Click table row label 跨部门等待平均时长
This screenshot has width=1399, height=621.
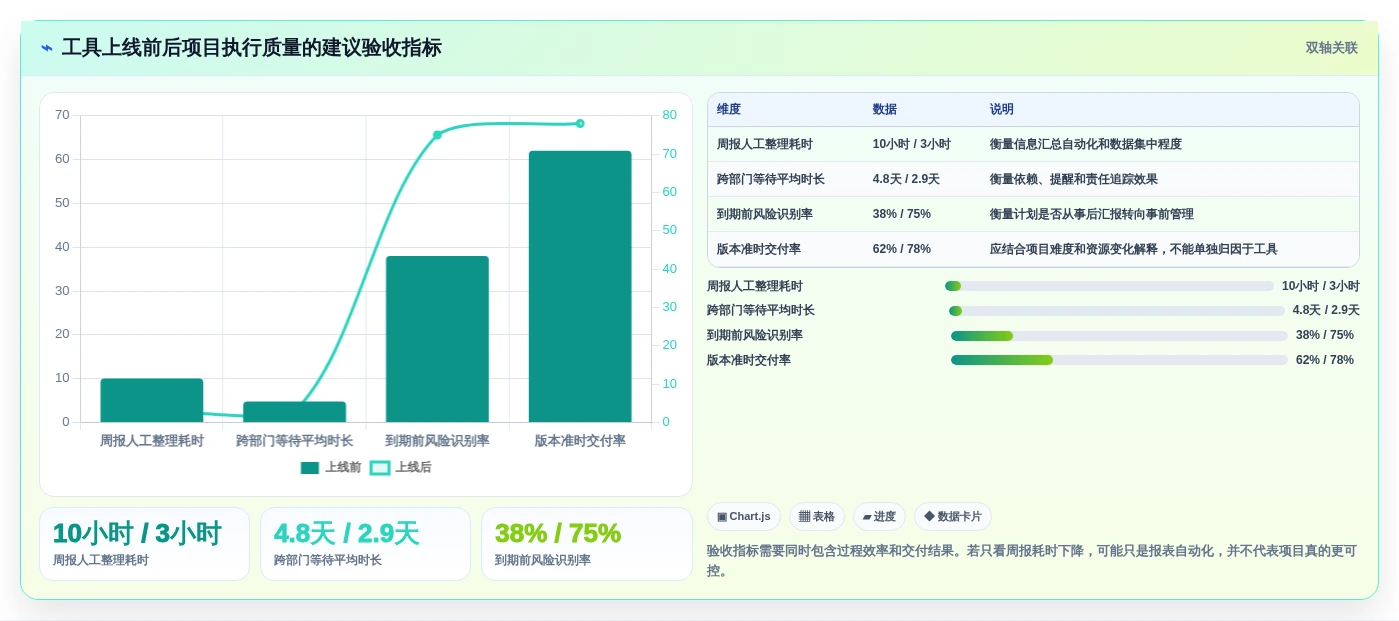coord(771,179)
